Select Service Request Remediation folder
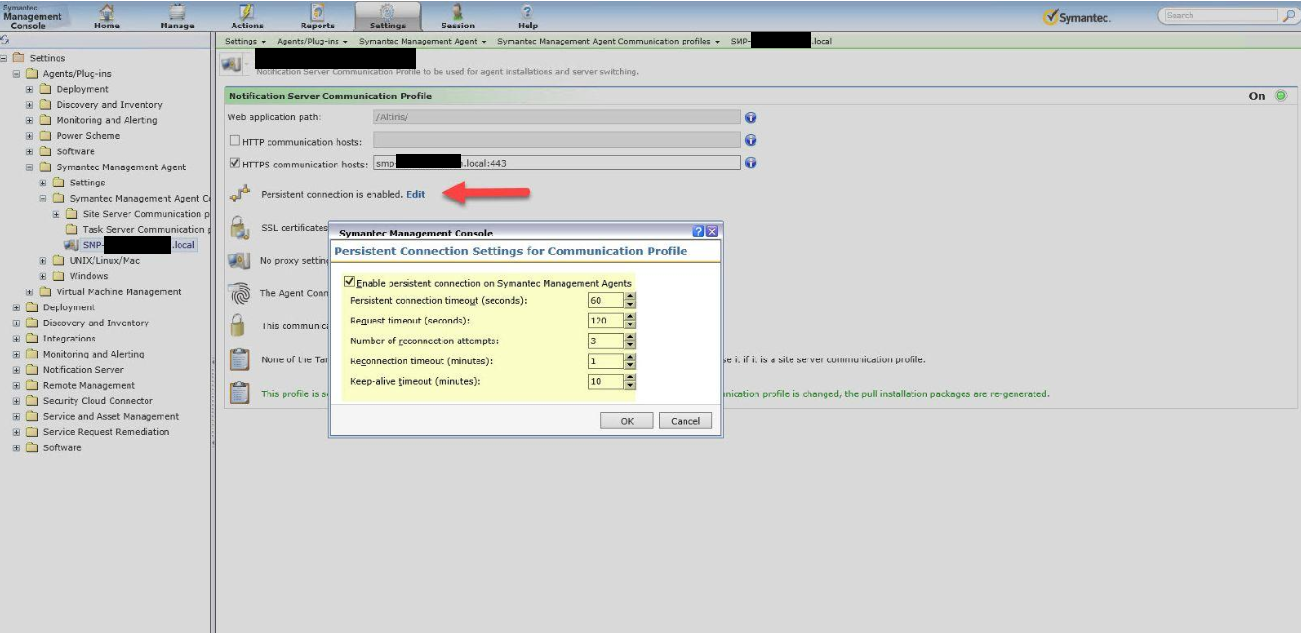Screen dimensions: 1301x633 97,432
